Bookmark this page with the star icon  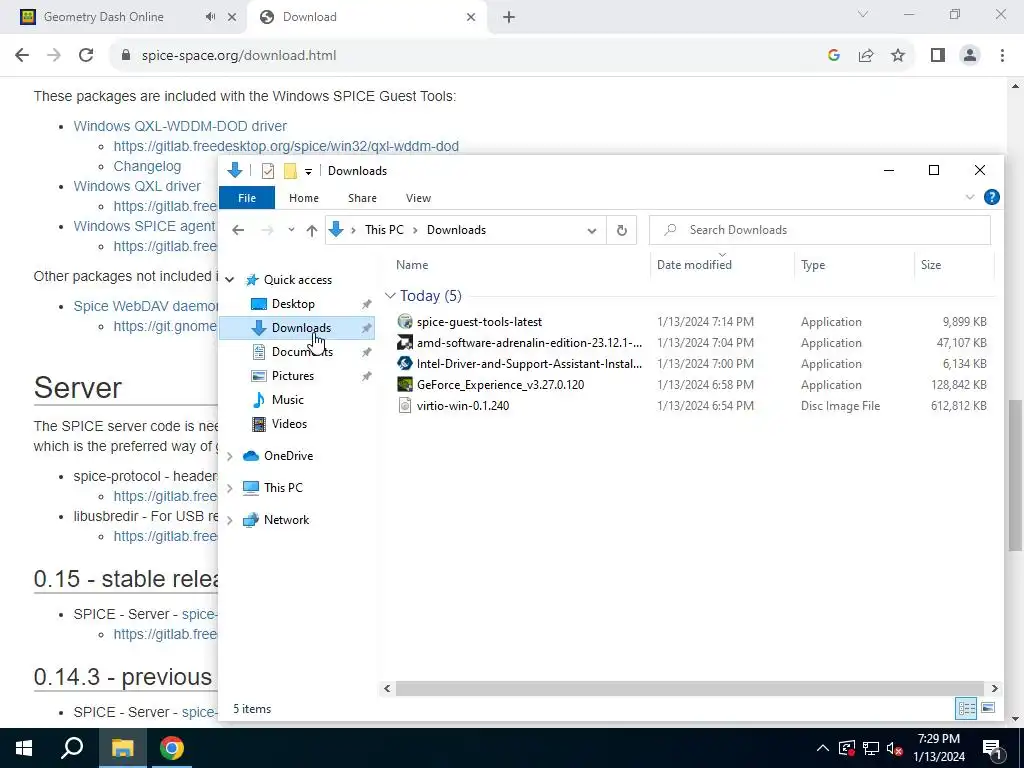[x=898, y=56]
